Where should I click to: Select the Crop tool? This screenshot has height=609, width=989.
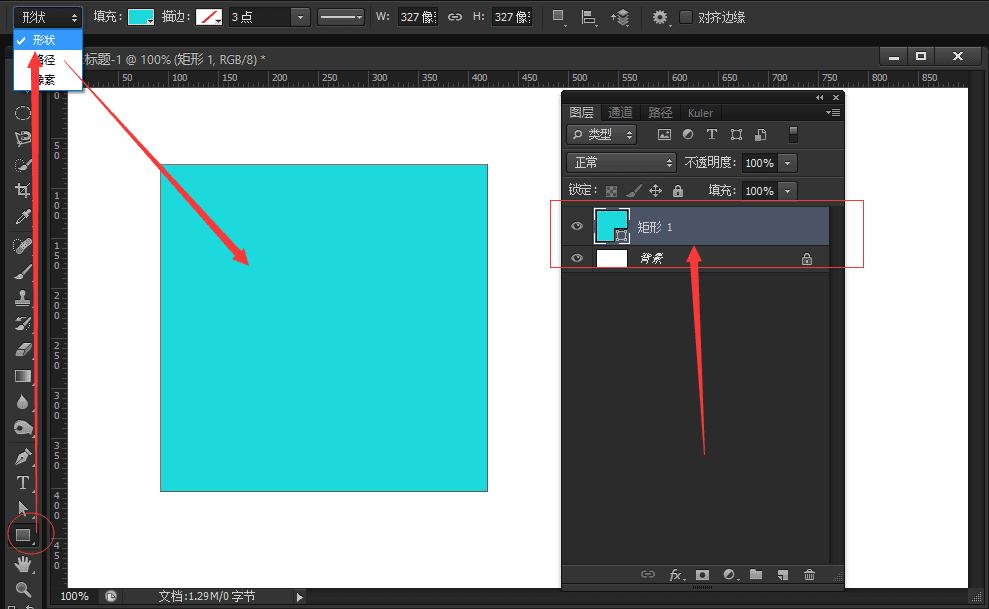click(x=21, y=190)
